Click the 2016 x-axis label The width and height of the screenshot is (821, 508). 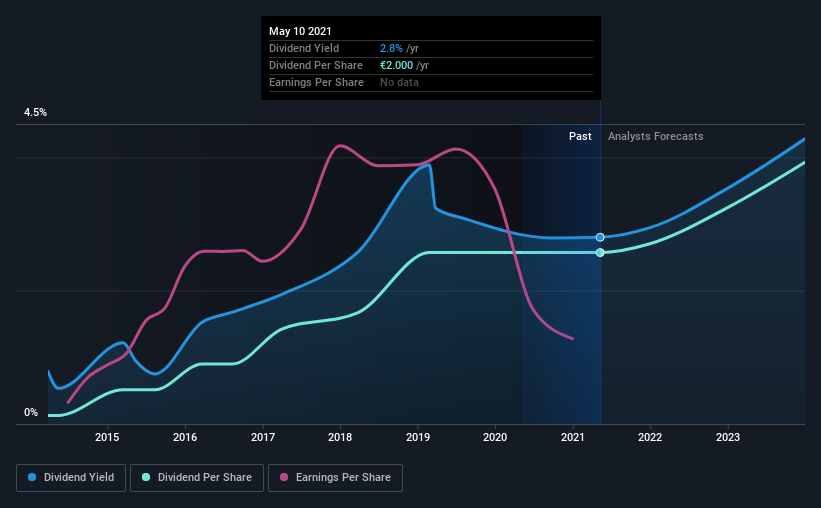click(x=185, y=437)
